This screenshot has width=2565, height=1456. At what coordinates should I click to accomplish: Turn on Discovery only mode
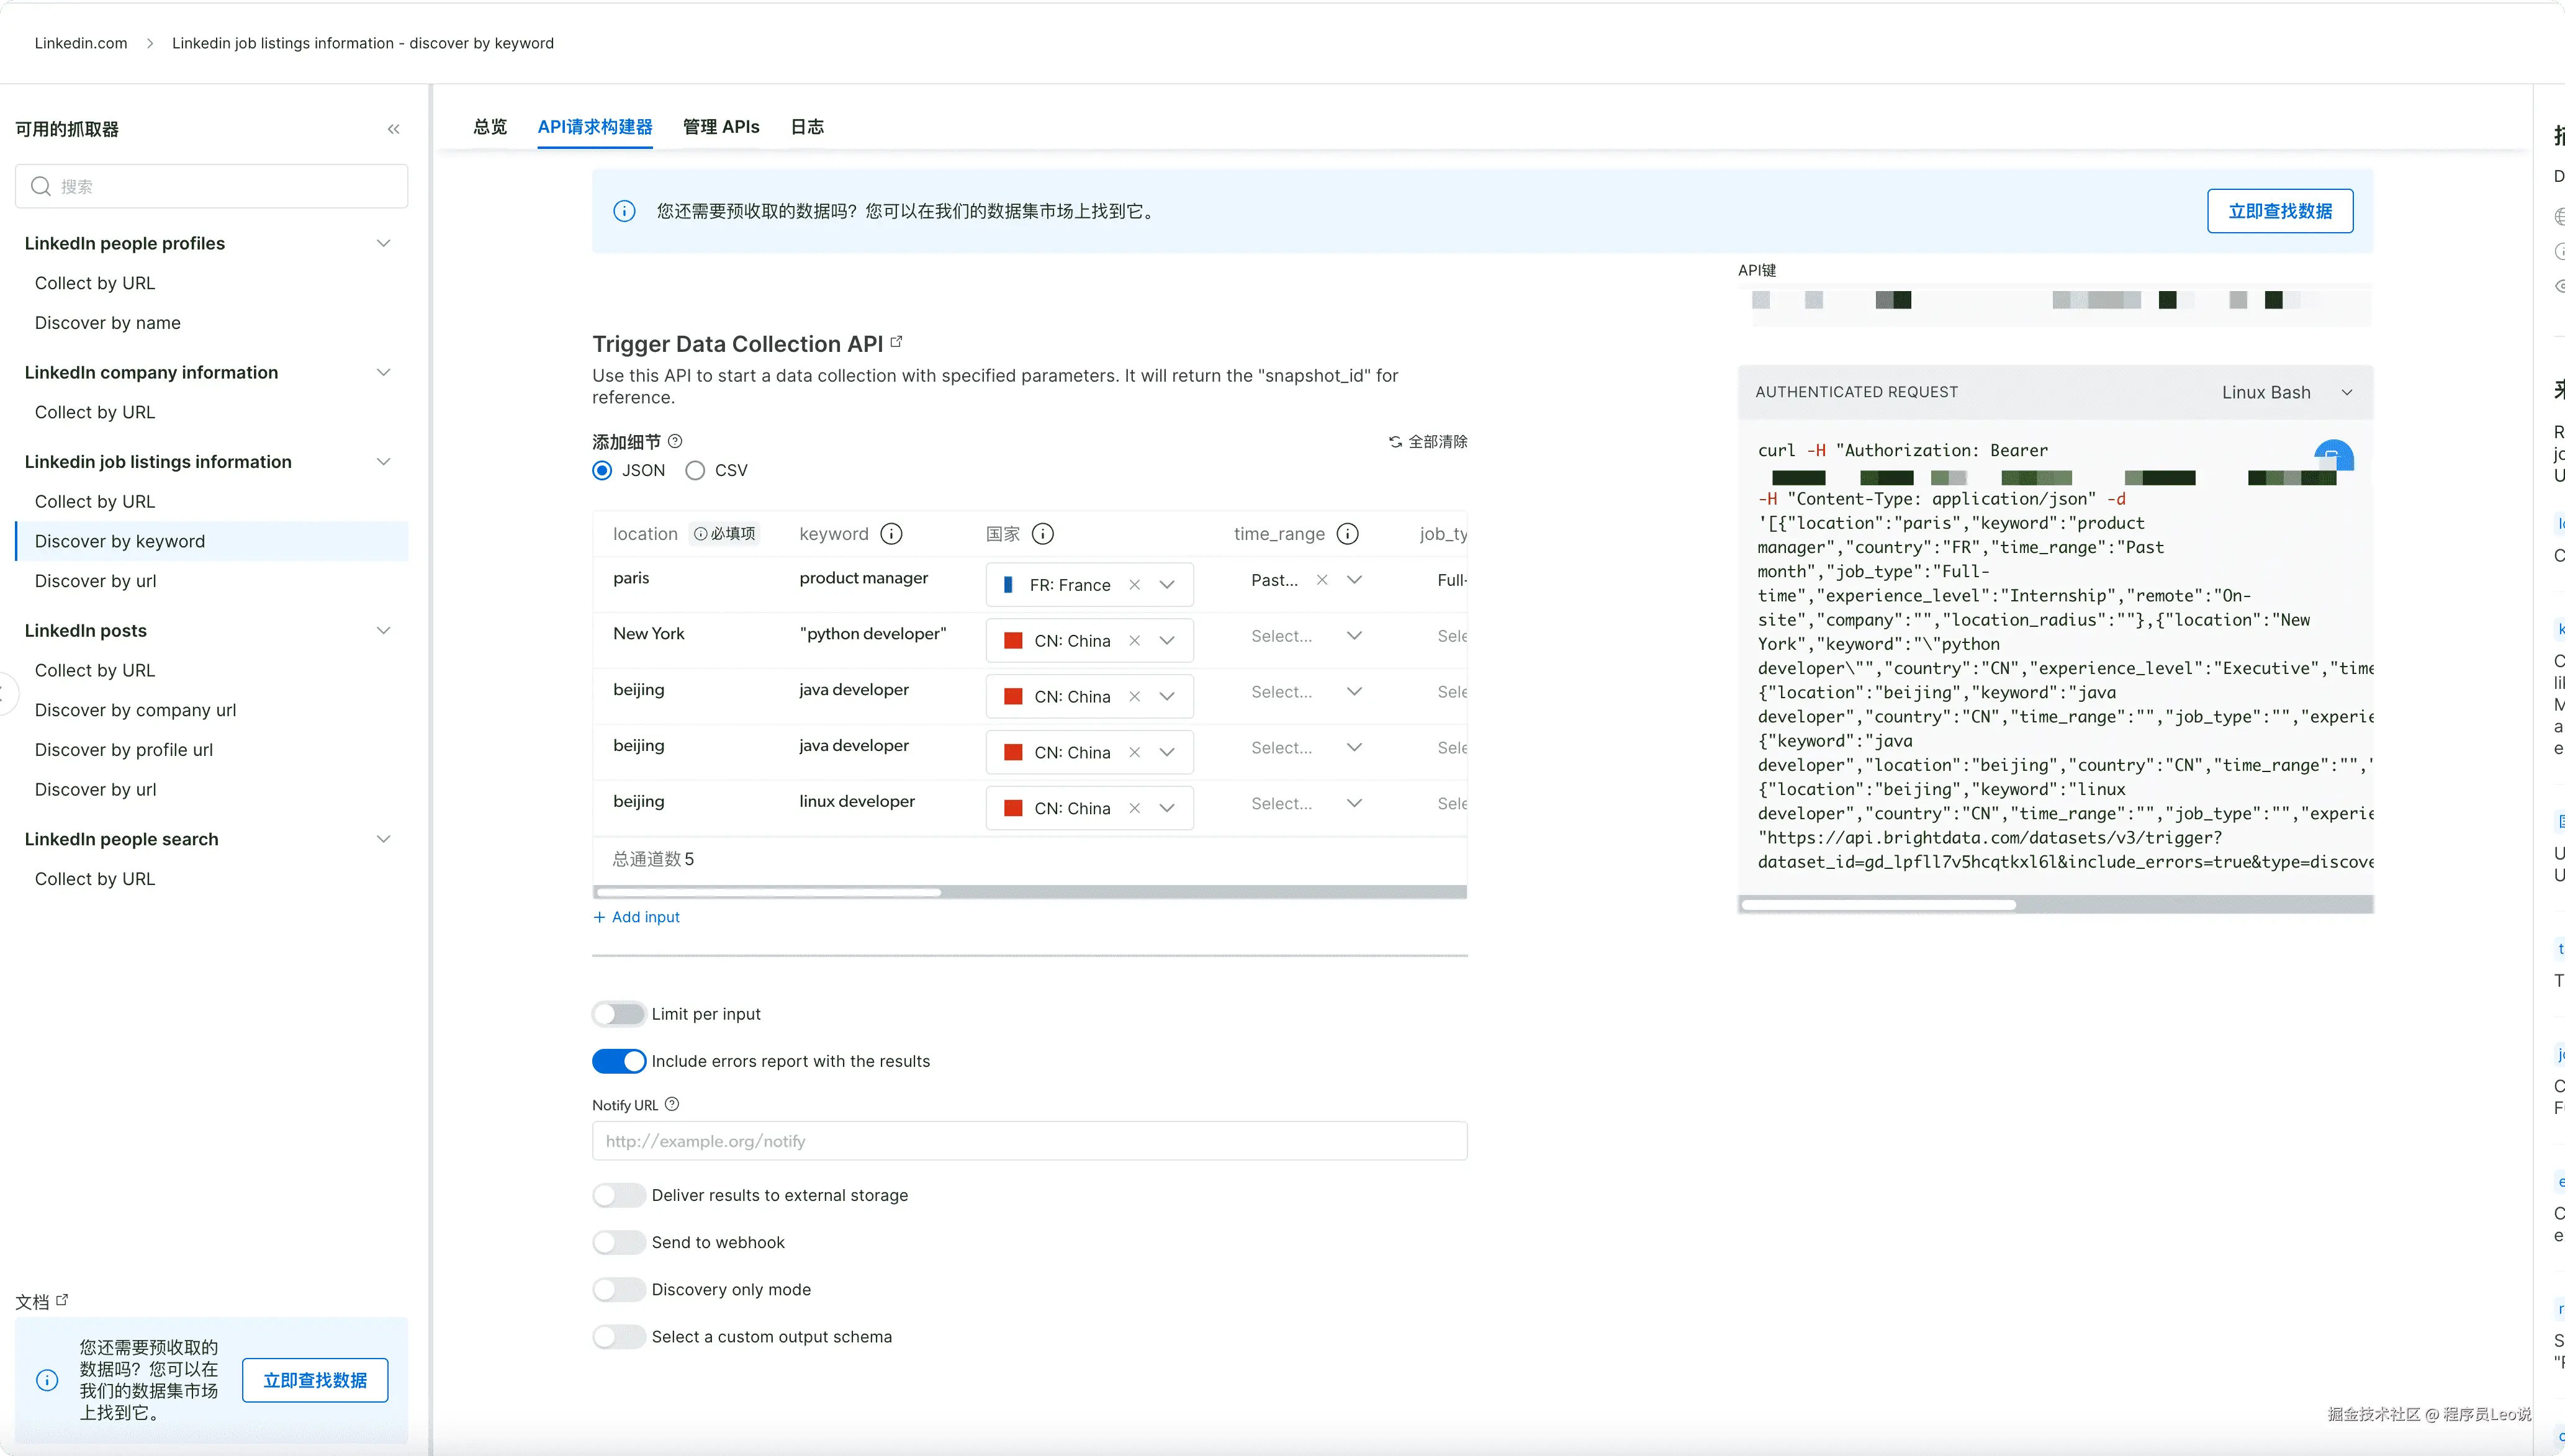618,1289
